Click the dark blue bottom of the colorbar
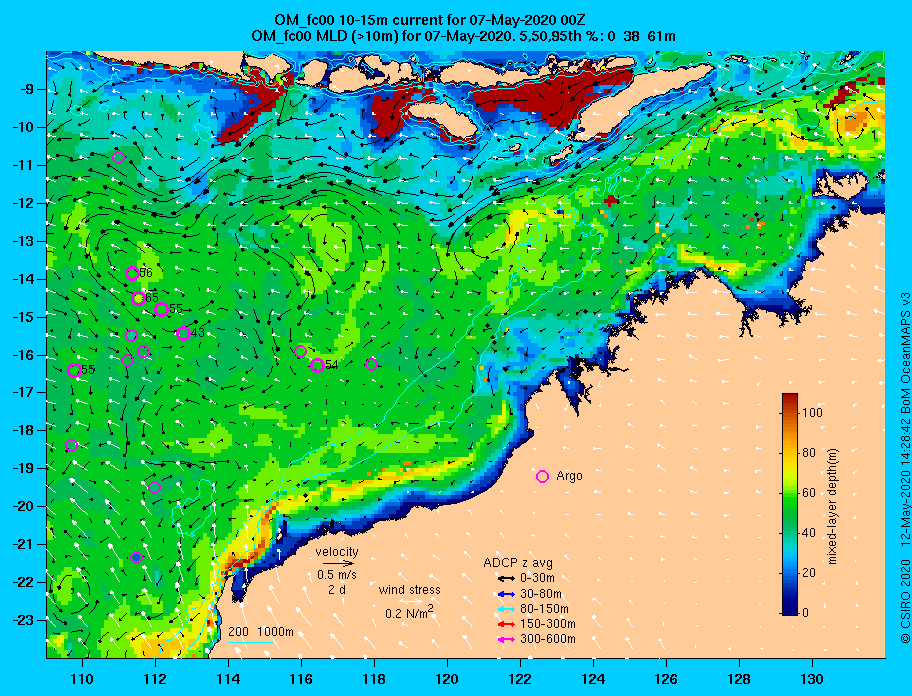 [x=789, y=609]
